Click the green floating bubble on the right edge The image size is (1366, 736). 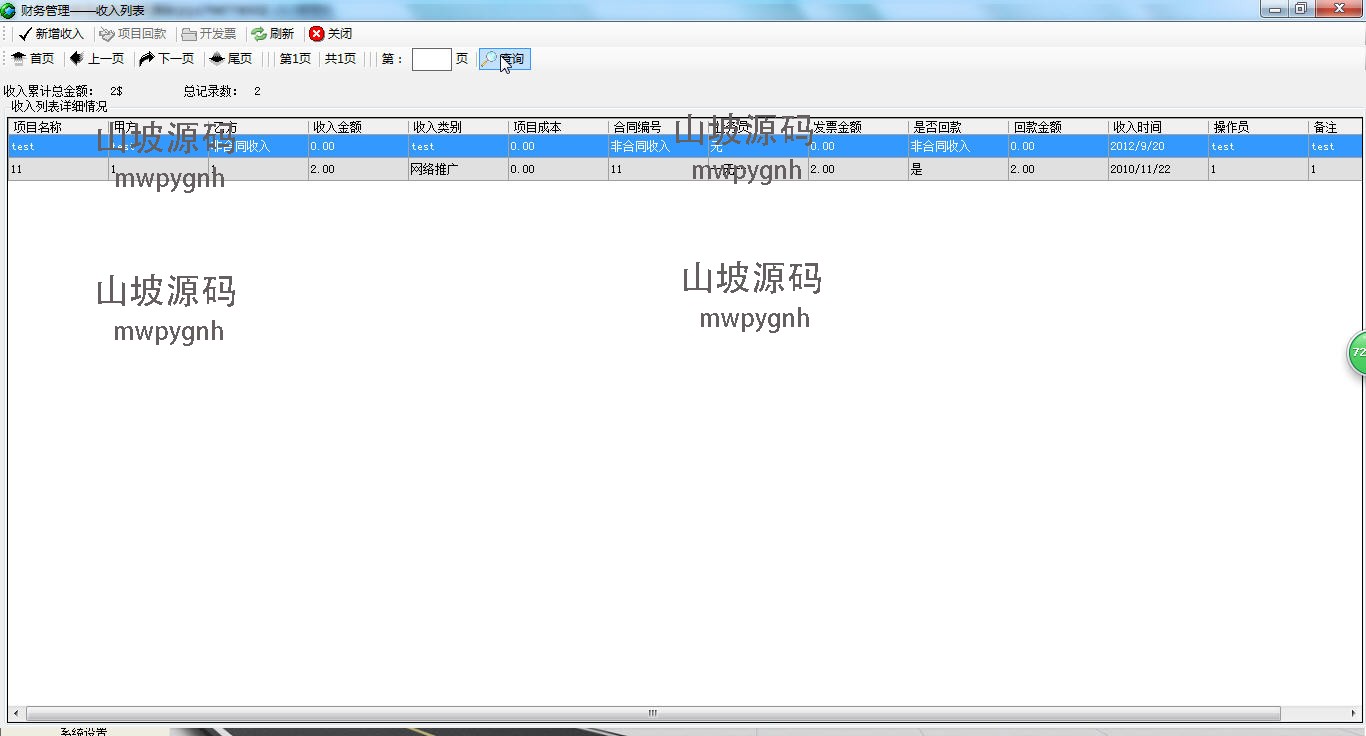(1357, 353)
